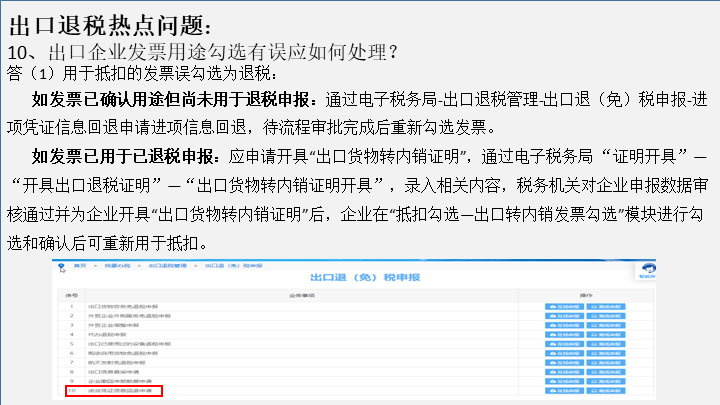The width and height of the screenshot is (720, 405).
Task: Select row text 企业撤回申报数据申请
Action: [x=119, y=382]
